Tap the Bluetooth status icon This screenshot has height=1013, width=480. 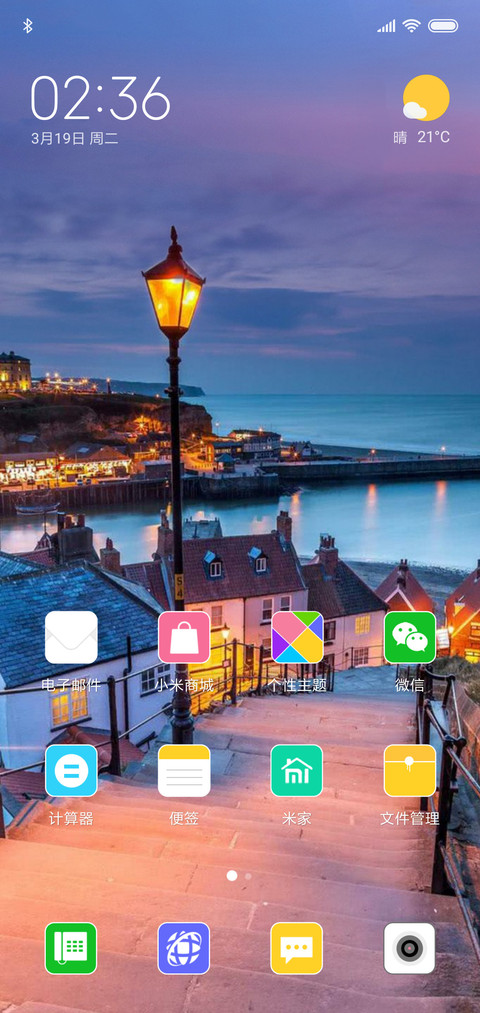click(x=28, y=26)
